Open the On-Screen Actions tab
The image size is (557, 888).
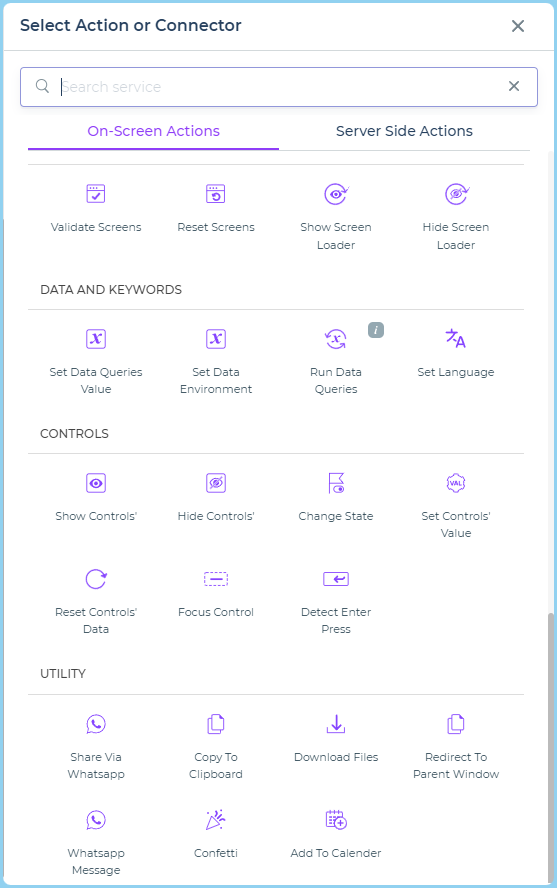pyautogui.click(x=153, y=131)
